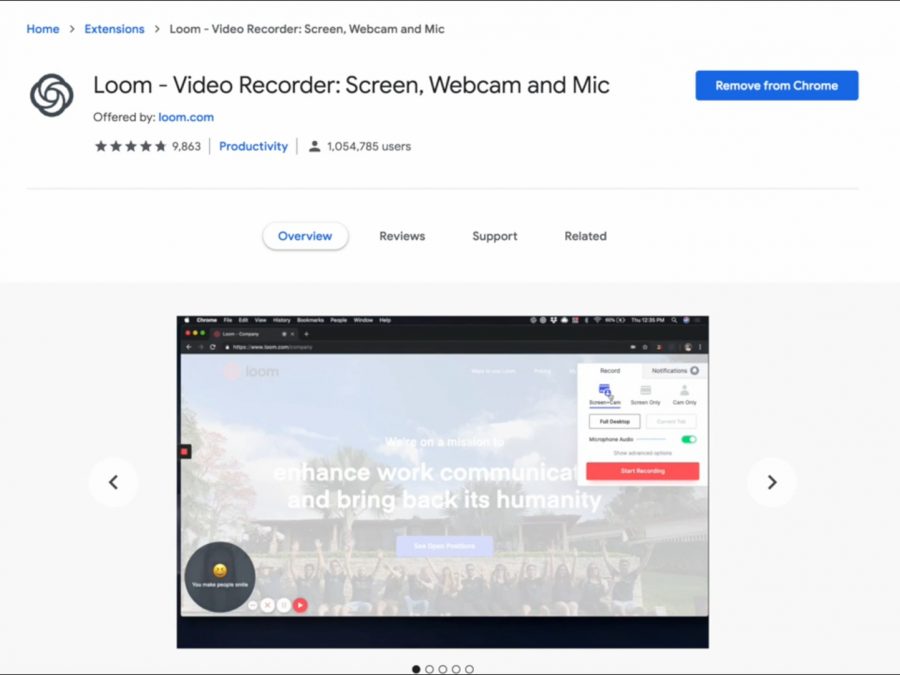Screen dimensions: 900x675
Task: Click the red play button near camera bubble
Action: tap(300, 605)
